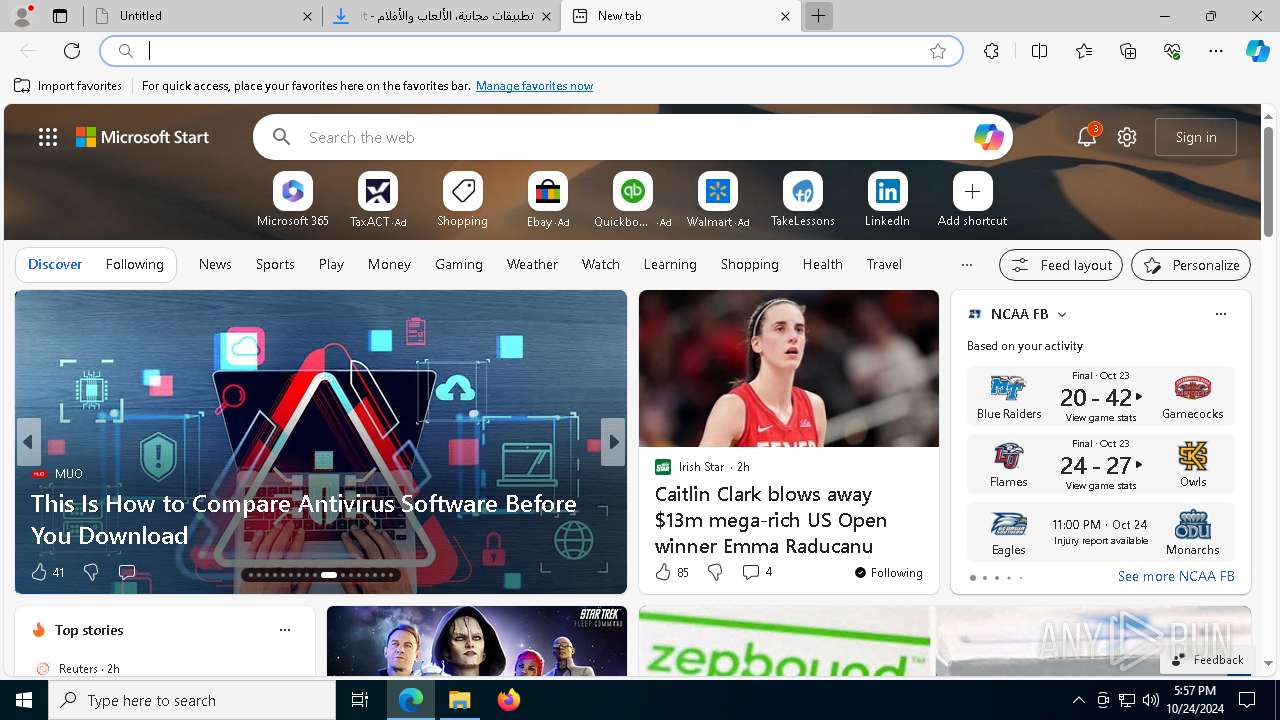
Task: Select Following feed tab
Action: [134, 264]
